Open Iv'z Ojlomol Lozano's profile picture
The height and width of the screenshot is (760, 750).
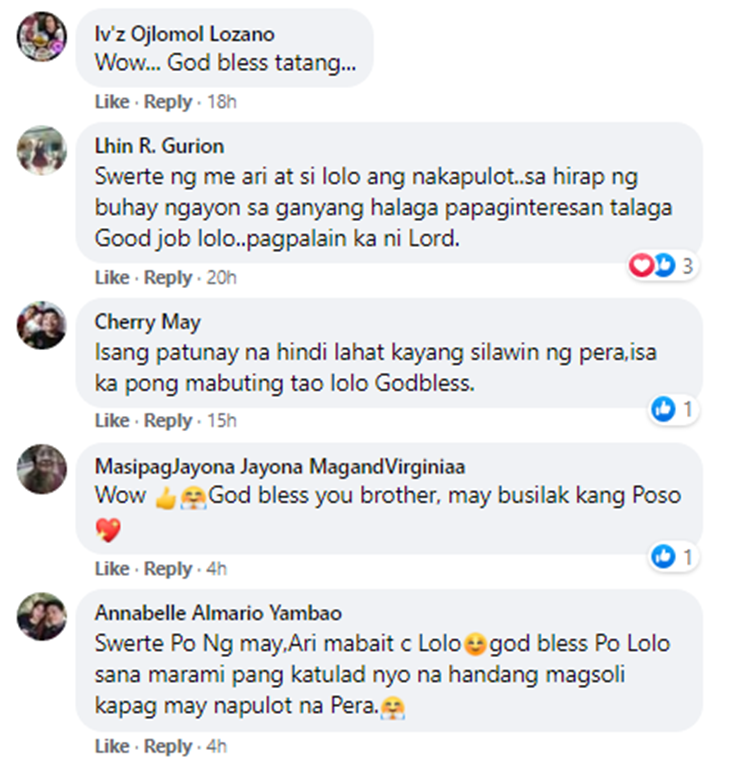point(42,37)
